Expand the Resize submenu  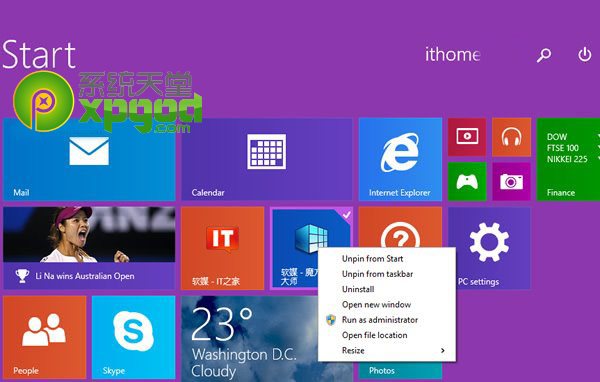click(x=387, y=351)
